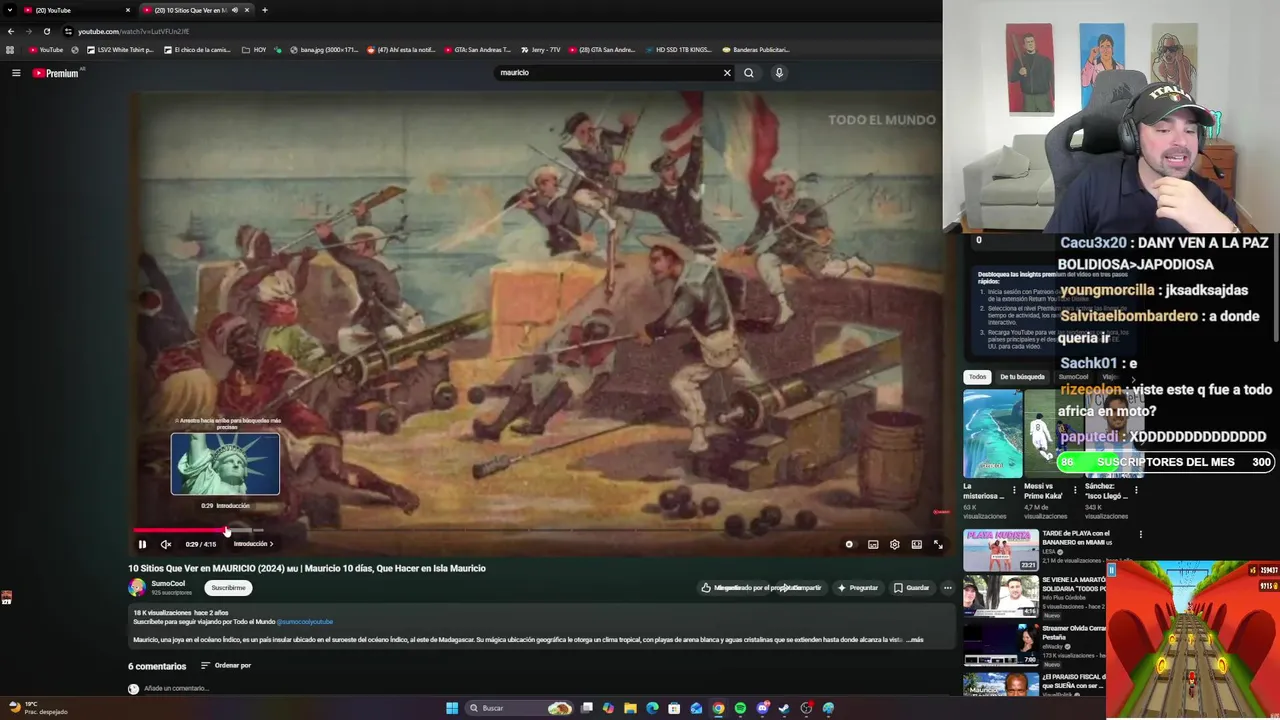Switch player to theater mode
1280x720 pixels.
point(916,544)
